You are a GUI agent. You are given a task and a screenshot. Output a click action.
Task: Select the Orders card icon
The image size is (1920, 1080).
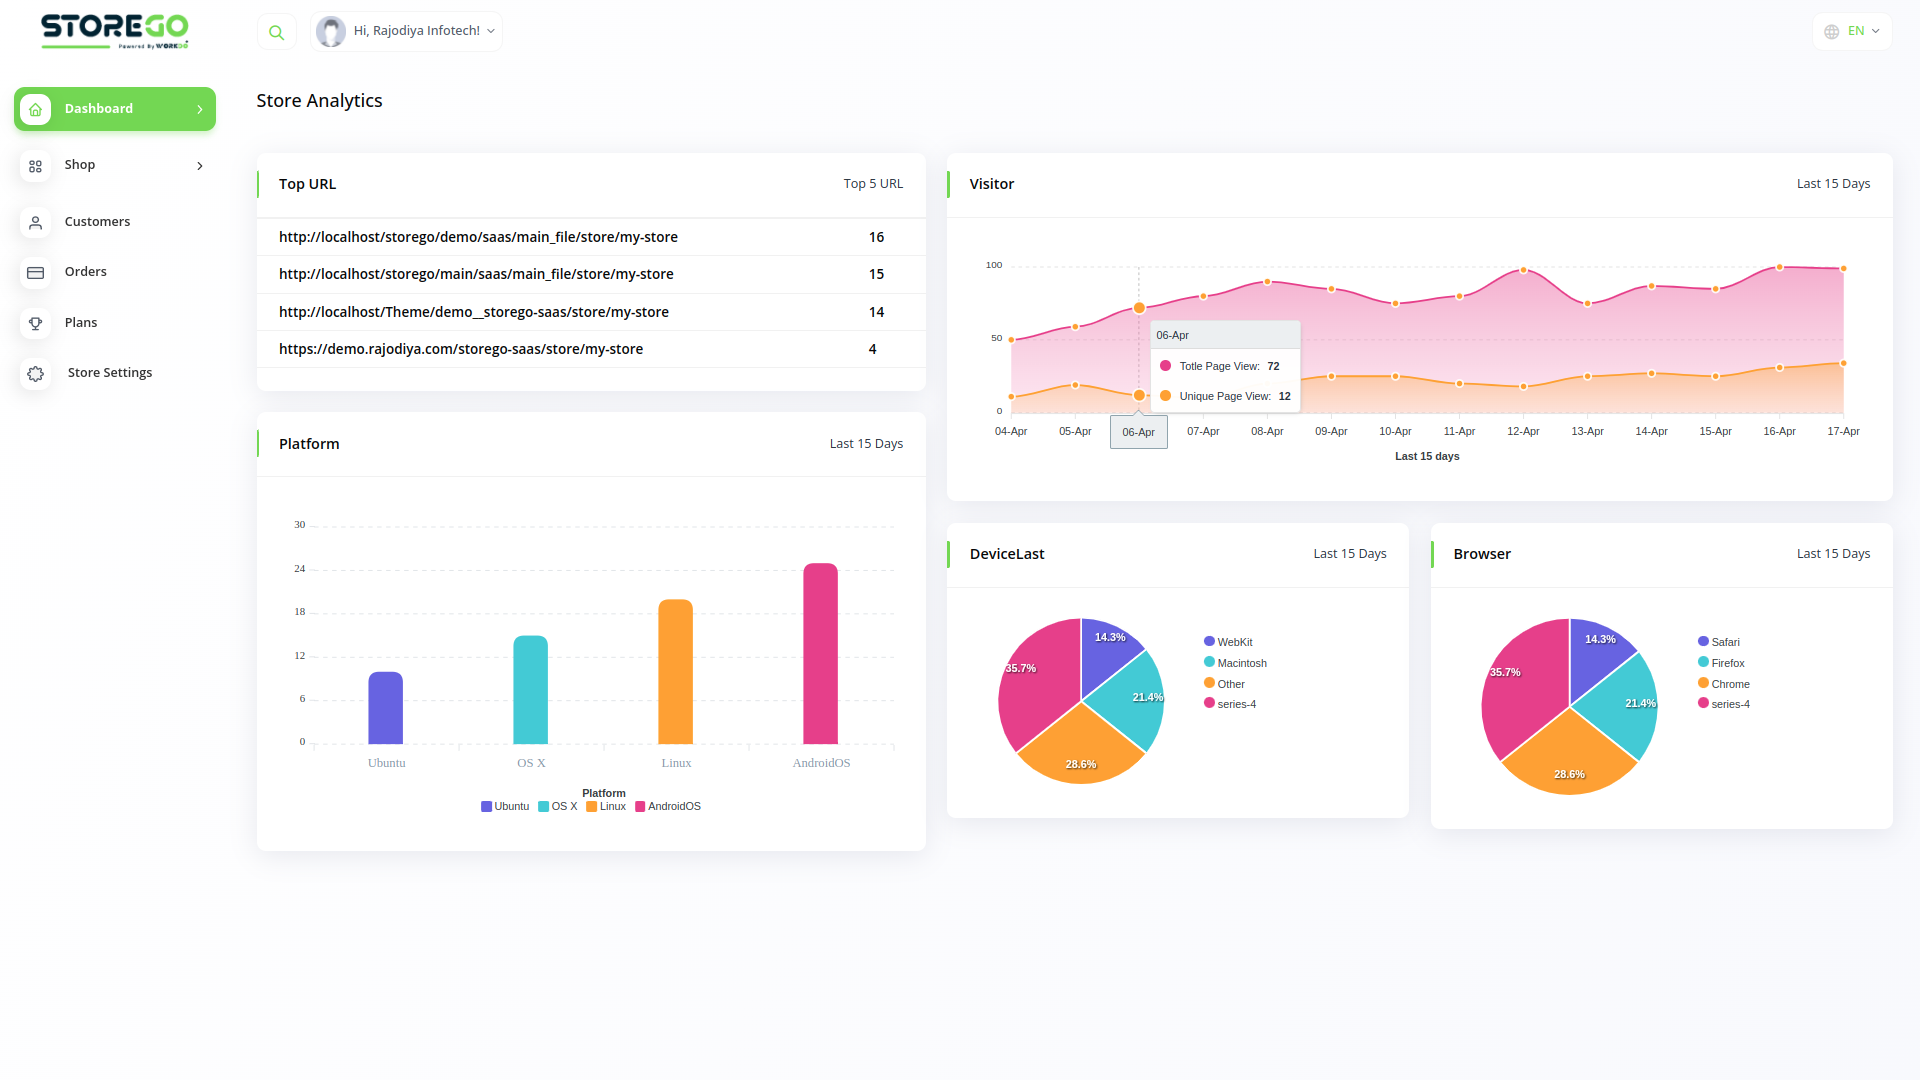point(36,272)
